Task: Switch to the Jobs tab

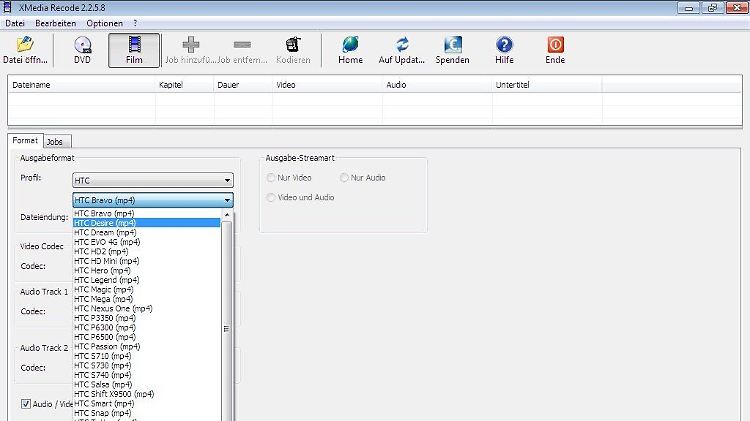Action: (x=55, y=142)
